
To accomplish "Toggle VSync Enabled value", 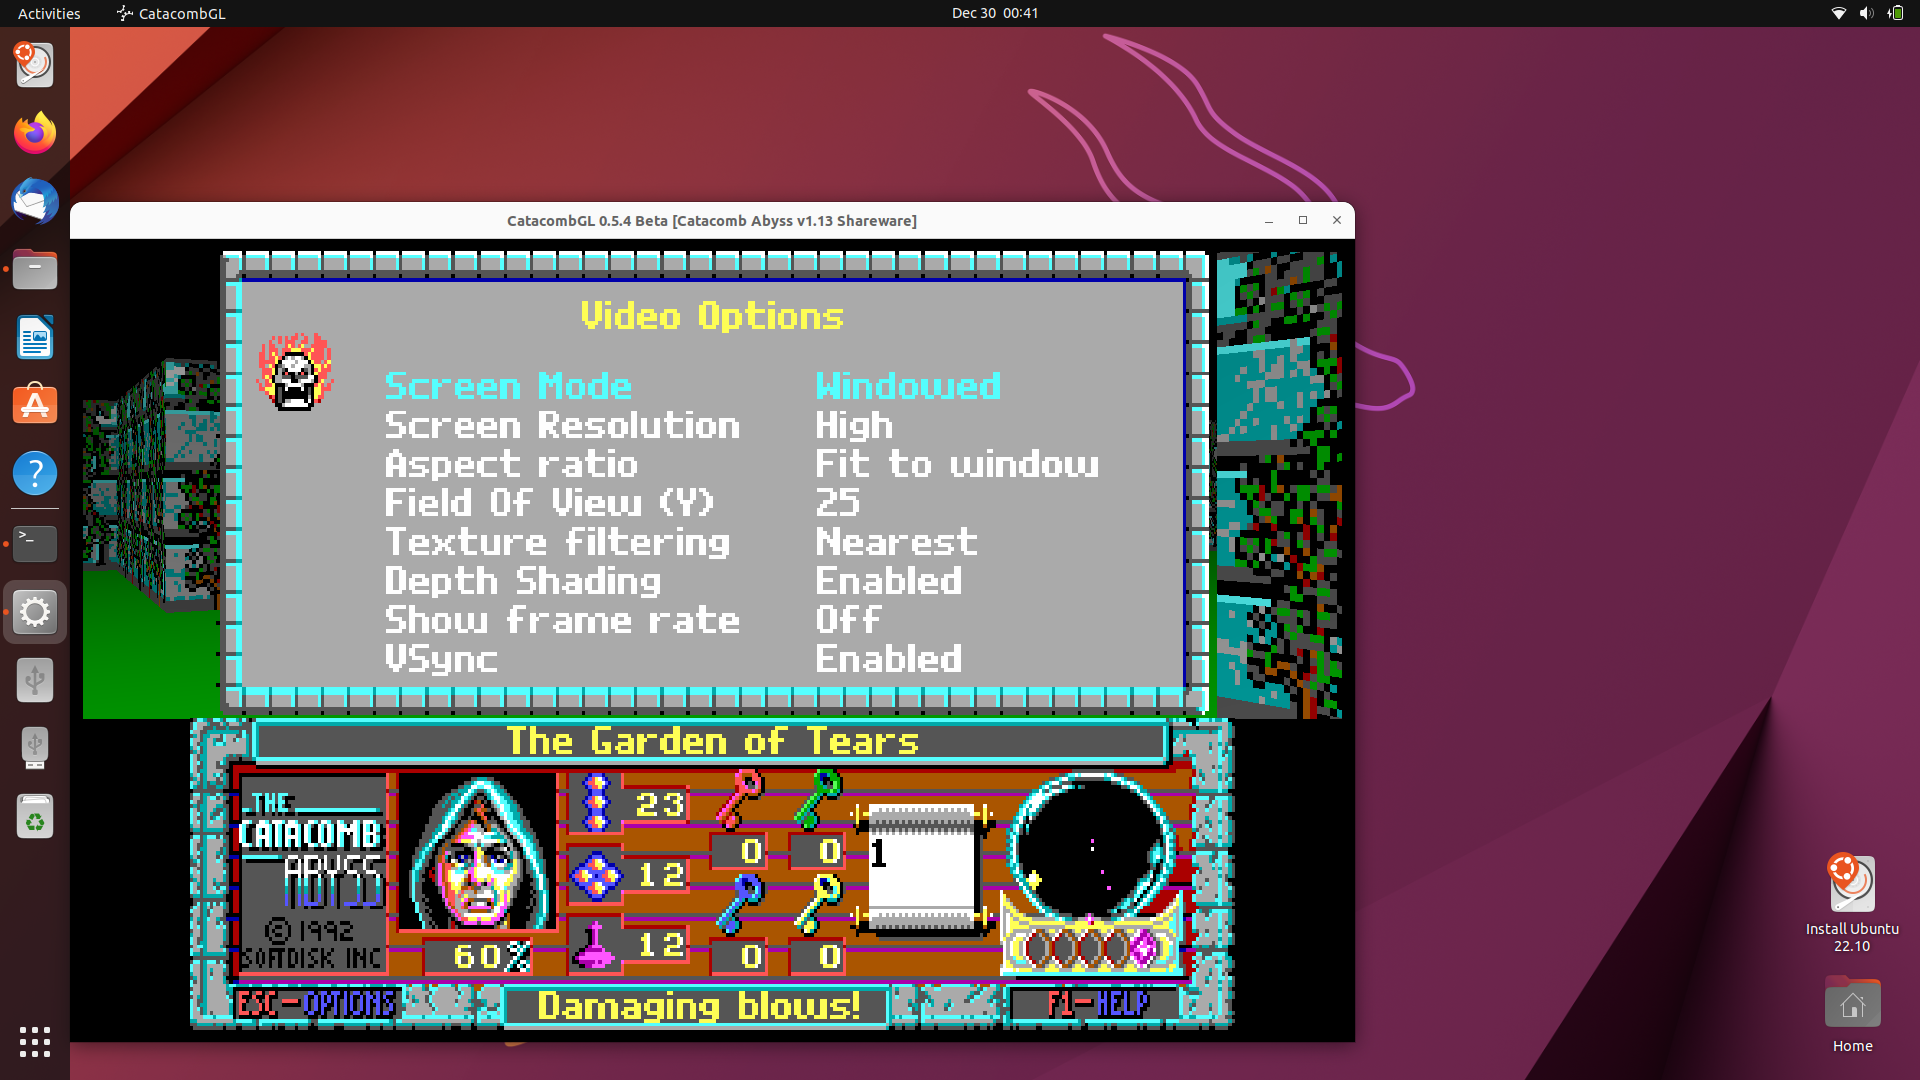I will [888, 659].
